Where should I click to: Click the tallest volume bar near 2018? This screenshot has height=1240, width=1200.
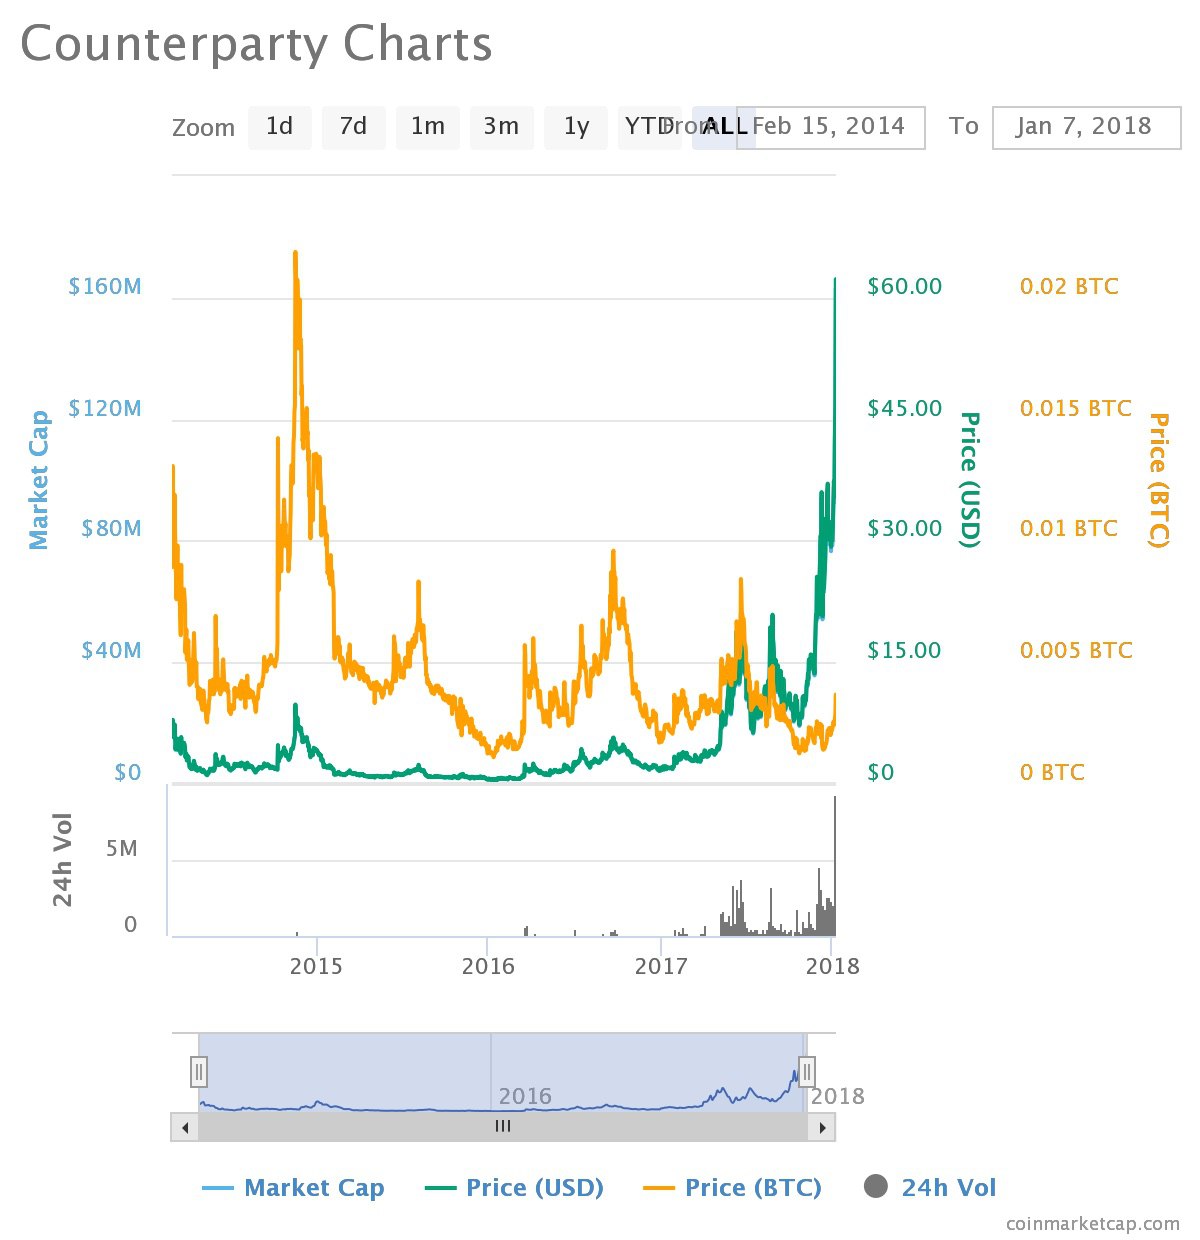click(835, 865)
